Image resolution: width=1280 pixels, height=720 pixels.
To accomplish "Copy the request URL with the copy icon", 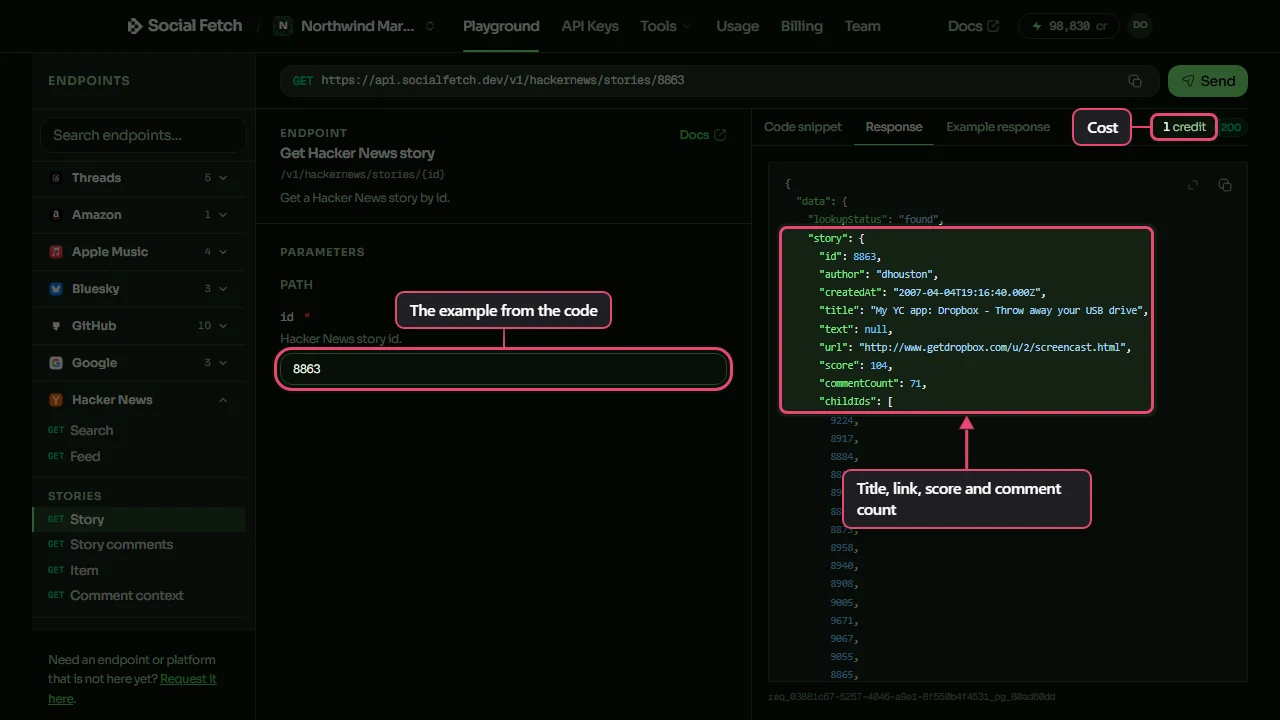I will tap(1135, 81).
